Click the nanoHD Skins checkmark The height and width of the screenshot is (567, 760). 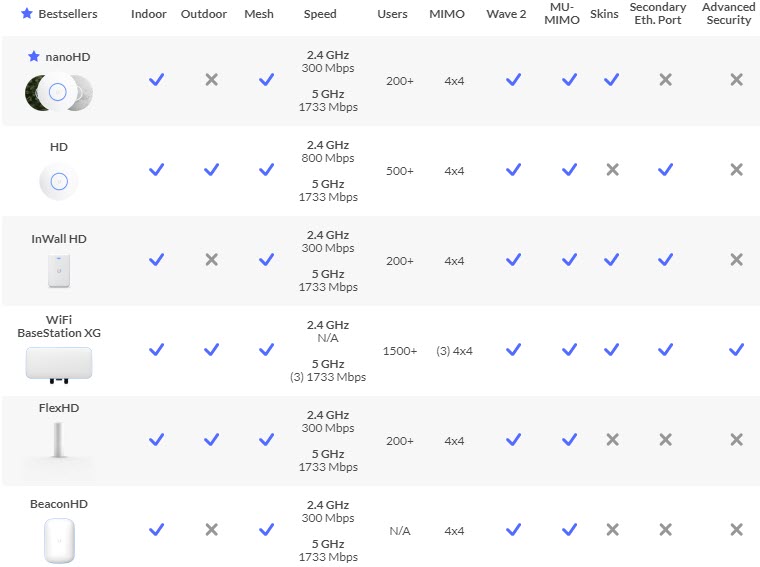pos(612,79)
